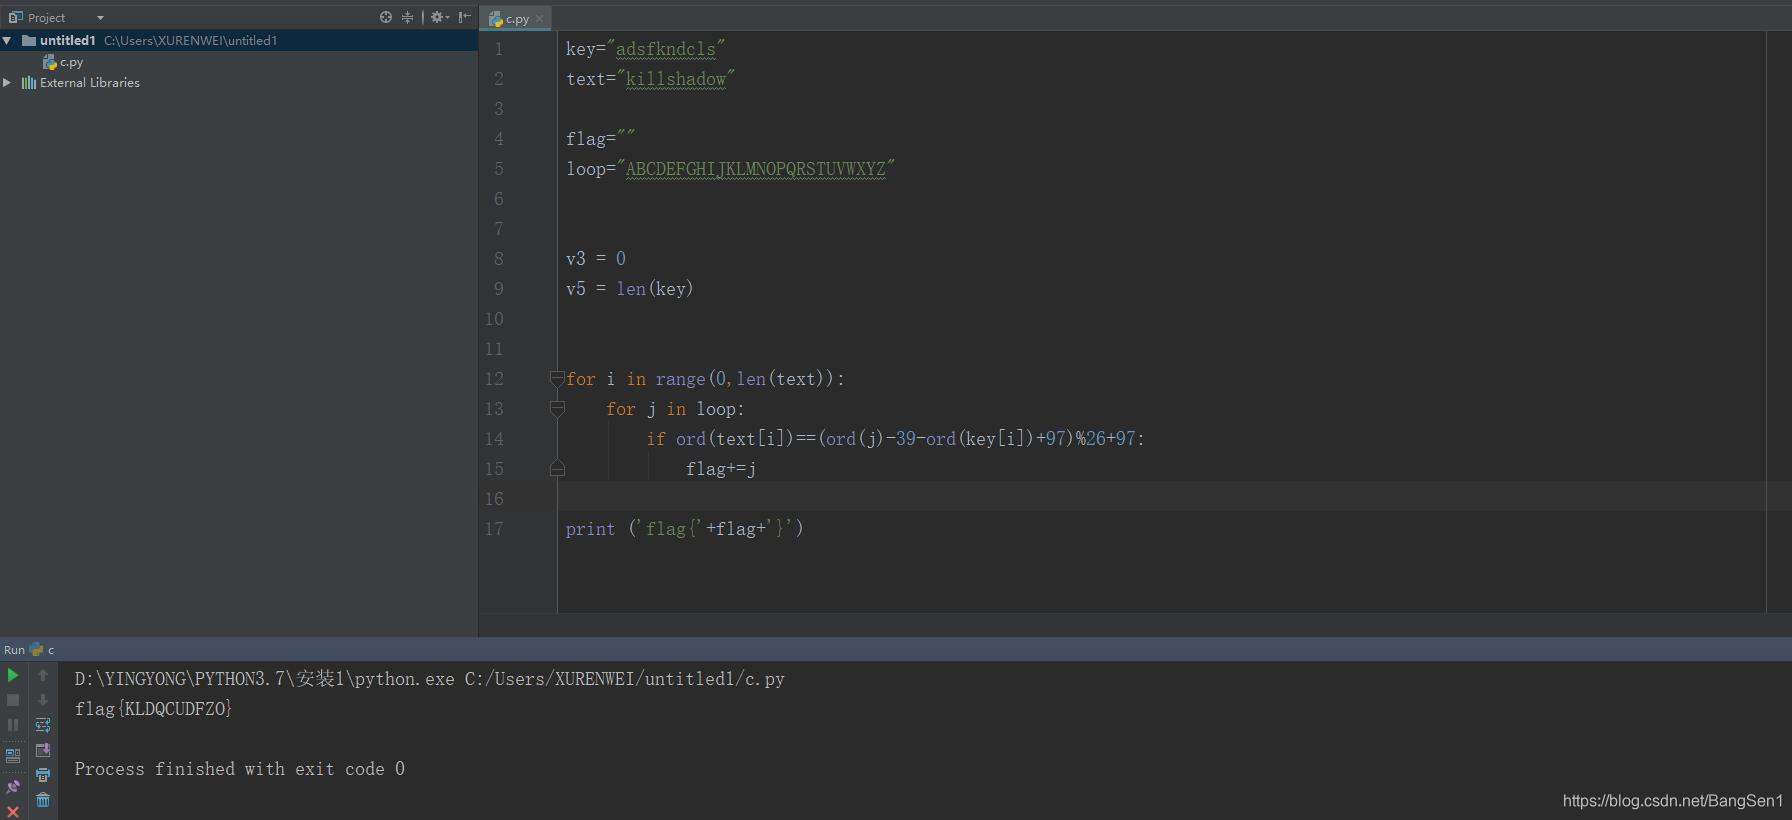1792x820 pixels.
Task: Click the python.exe command line in console
Action: tap(430, 679)
